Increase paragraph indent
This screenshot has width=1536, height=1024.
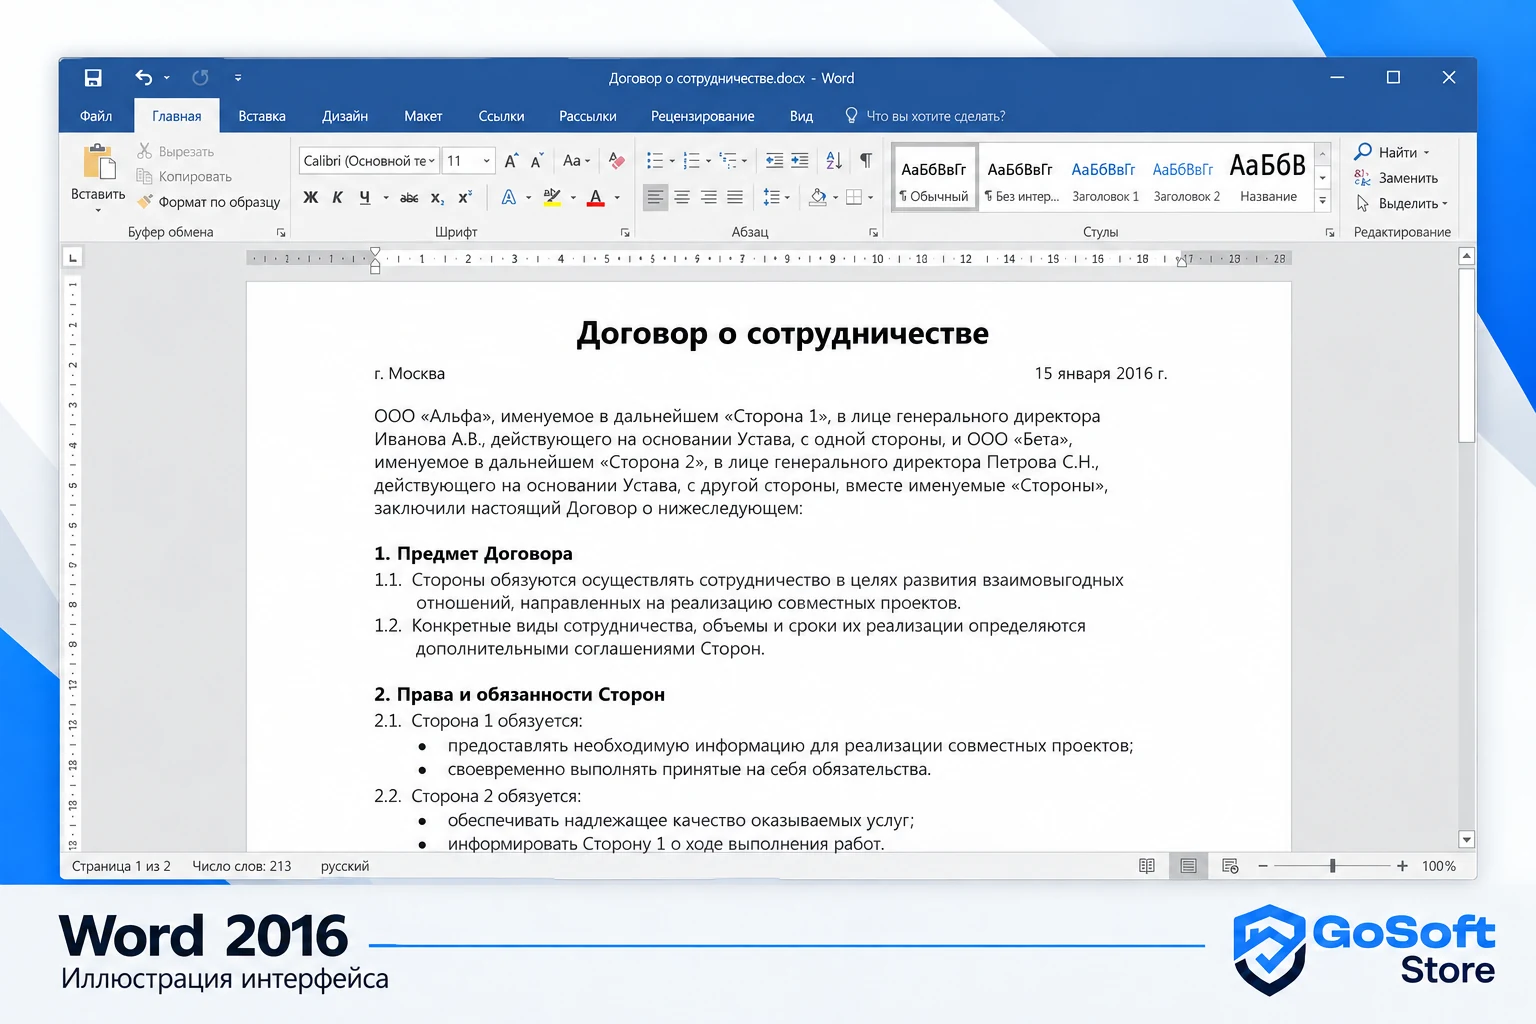(x=800, y=161)
